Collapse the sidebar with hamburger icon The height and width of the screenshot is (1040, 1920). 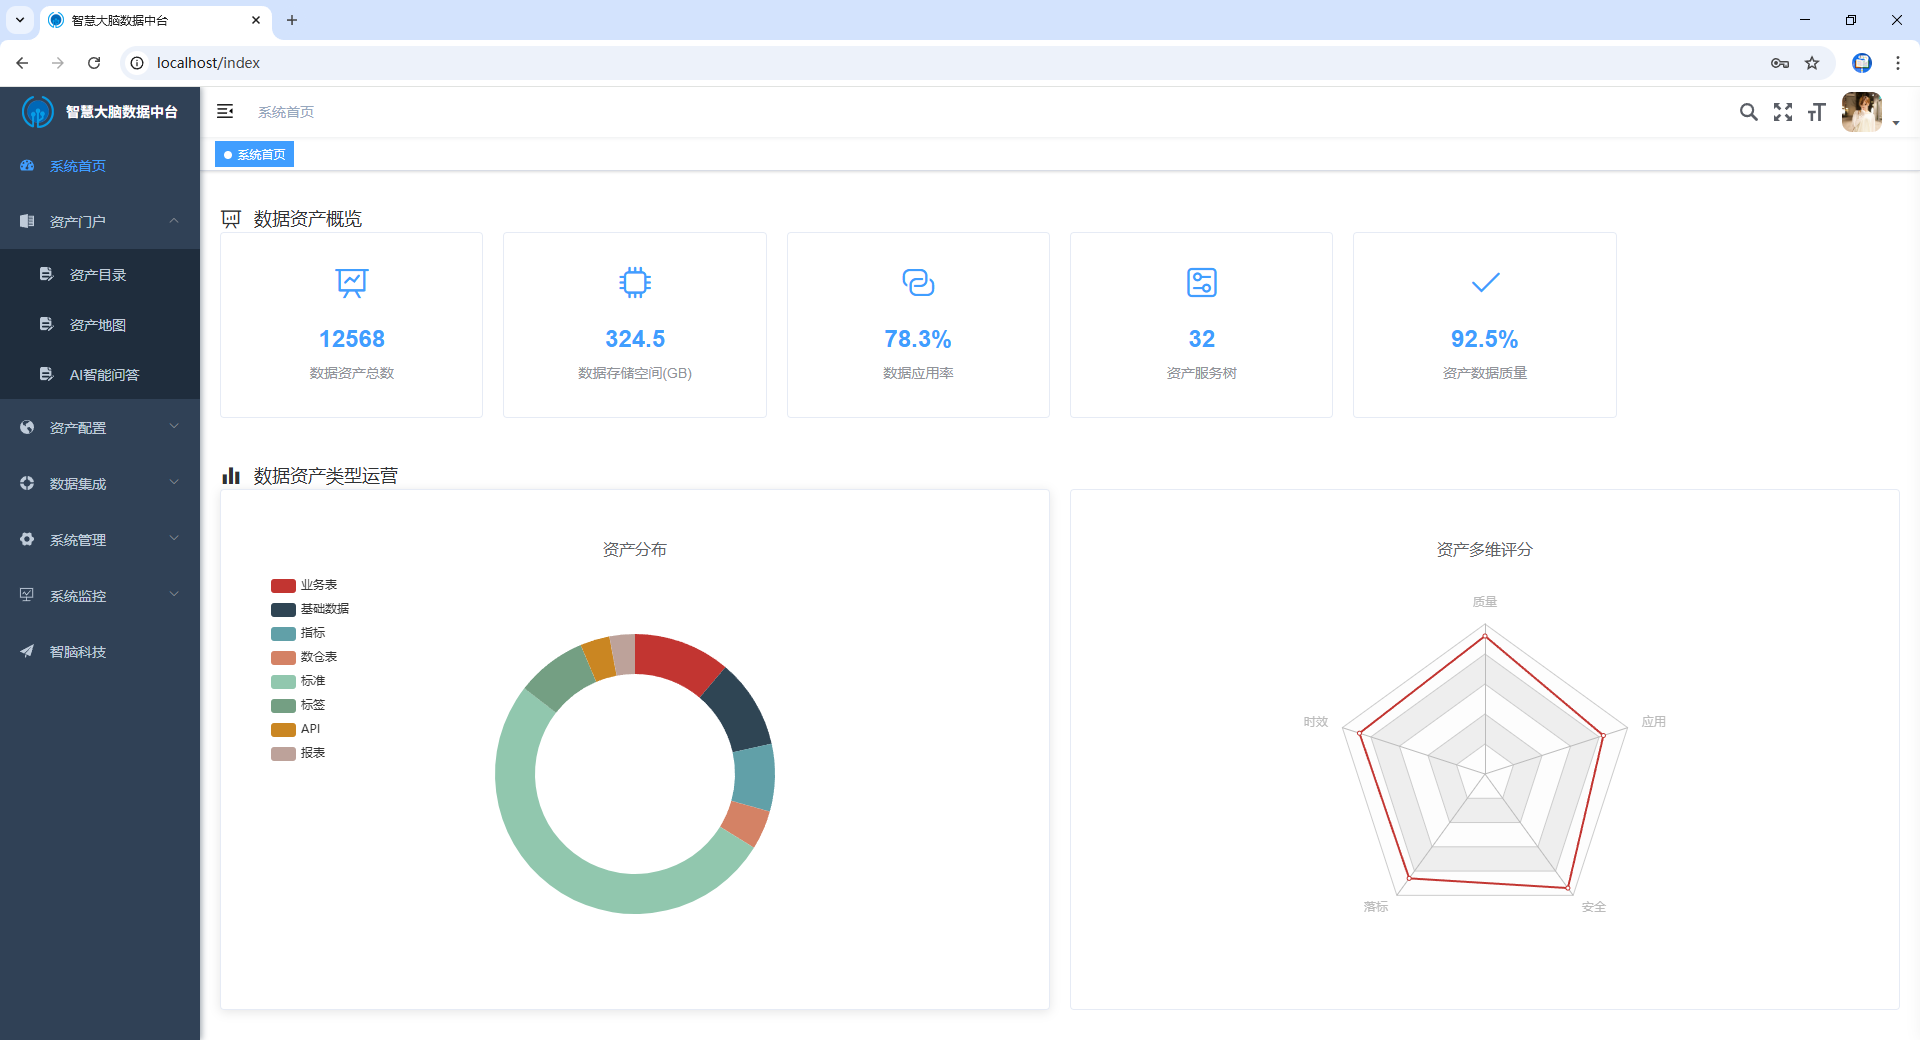point(225,111)
